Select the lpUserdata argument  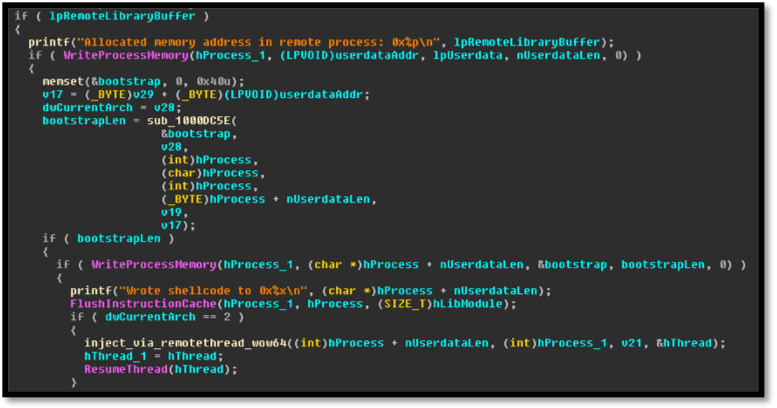click(468, 55)
